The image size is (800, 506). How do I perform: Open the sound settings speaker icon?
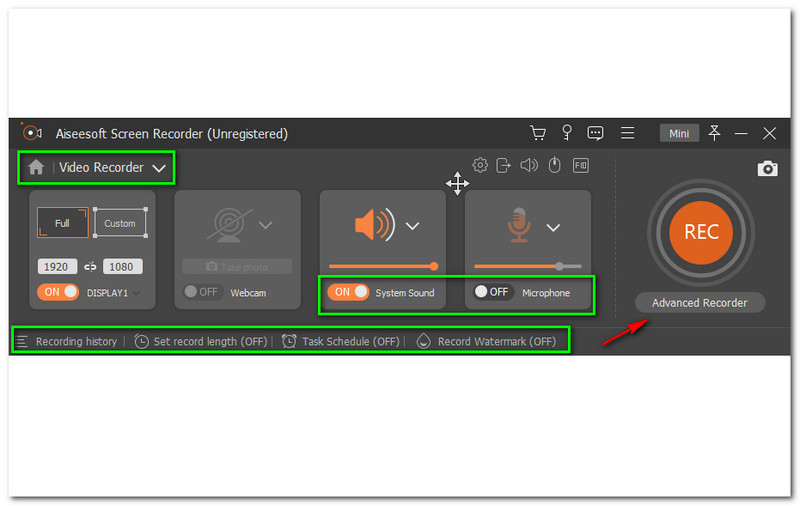coord(529,165)
